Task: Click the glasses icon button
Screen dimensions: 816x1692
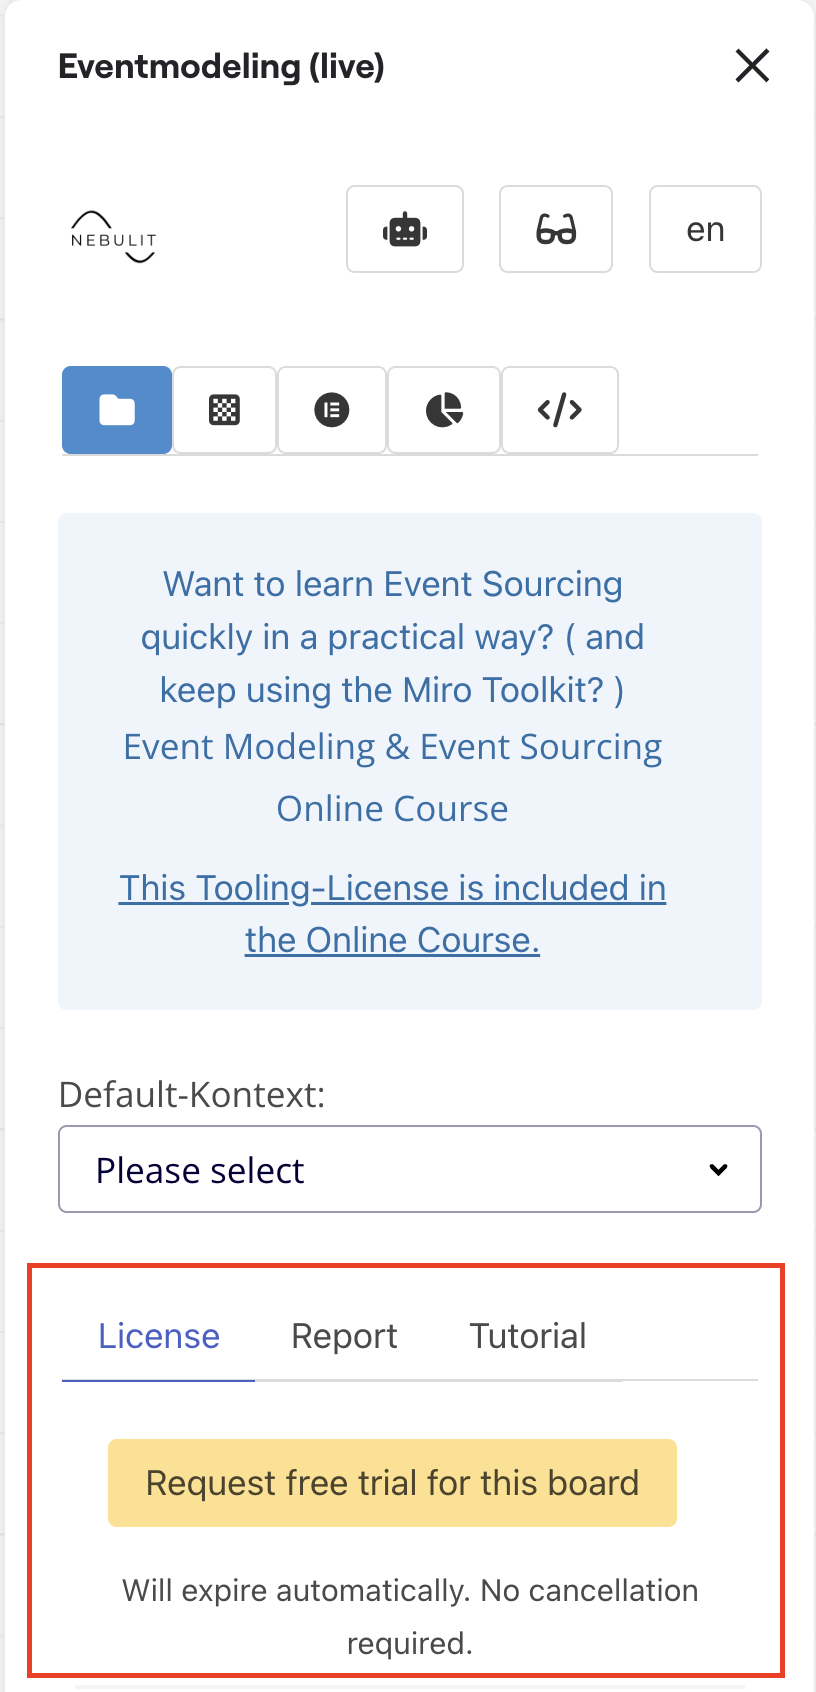Action: 556,229
